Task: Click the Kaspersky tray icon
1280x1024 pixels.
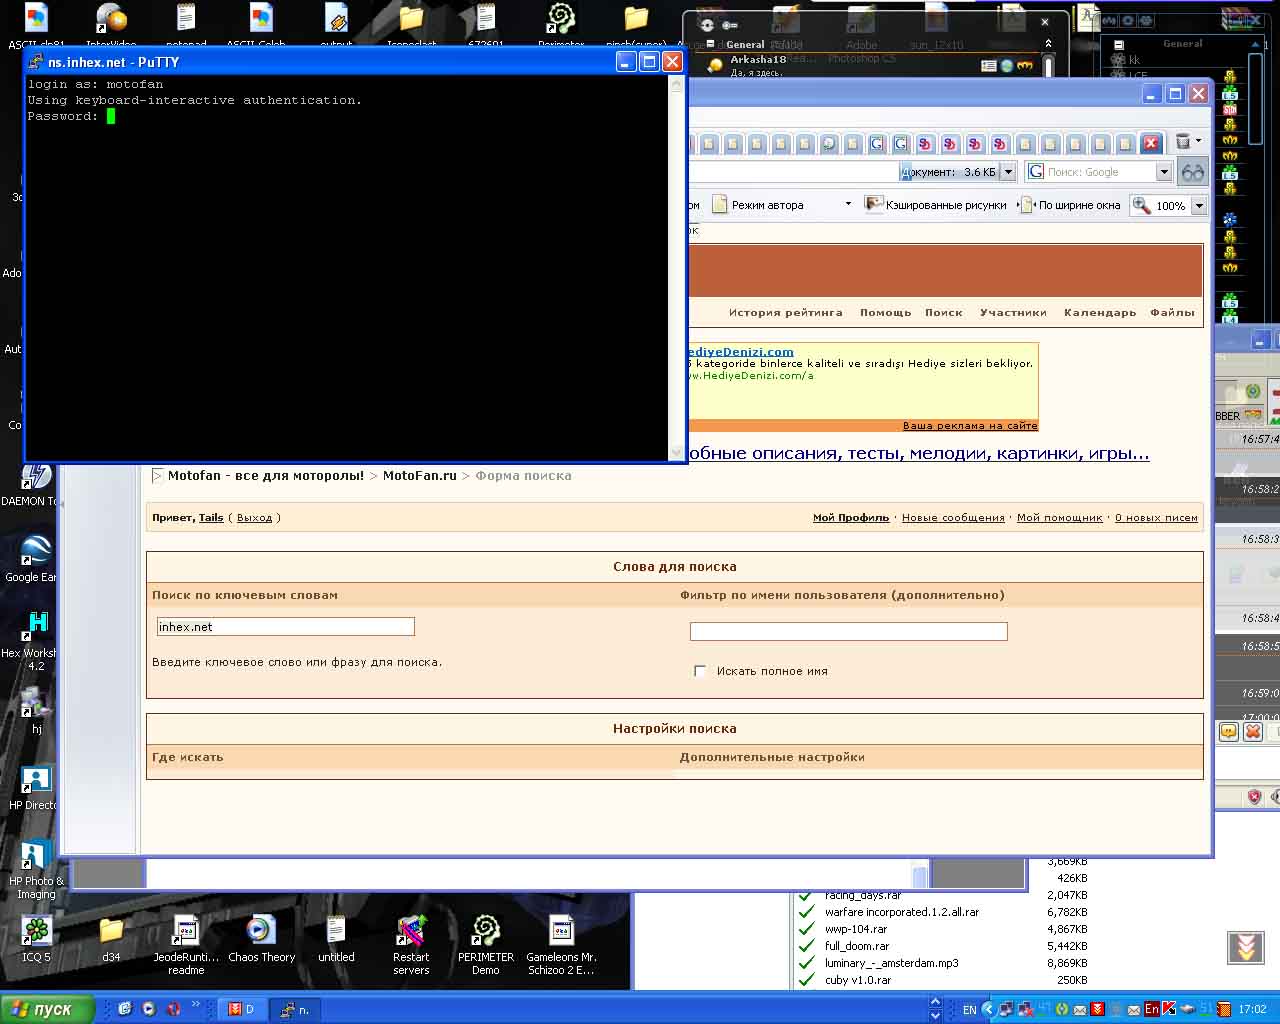Action: tap(1168, 1009)
